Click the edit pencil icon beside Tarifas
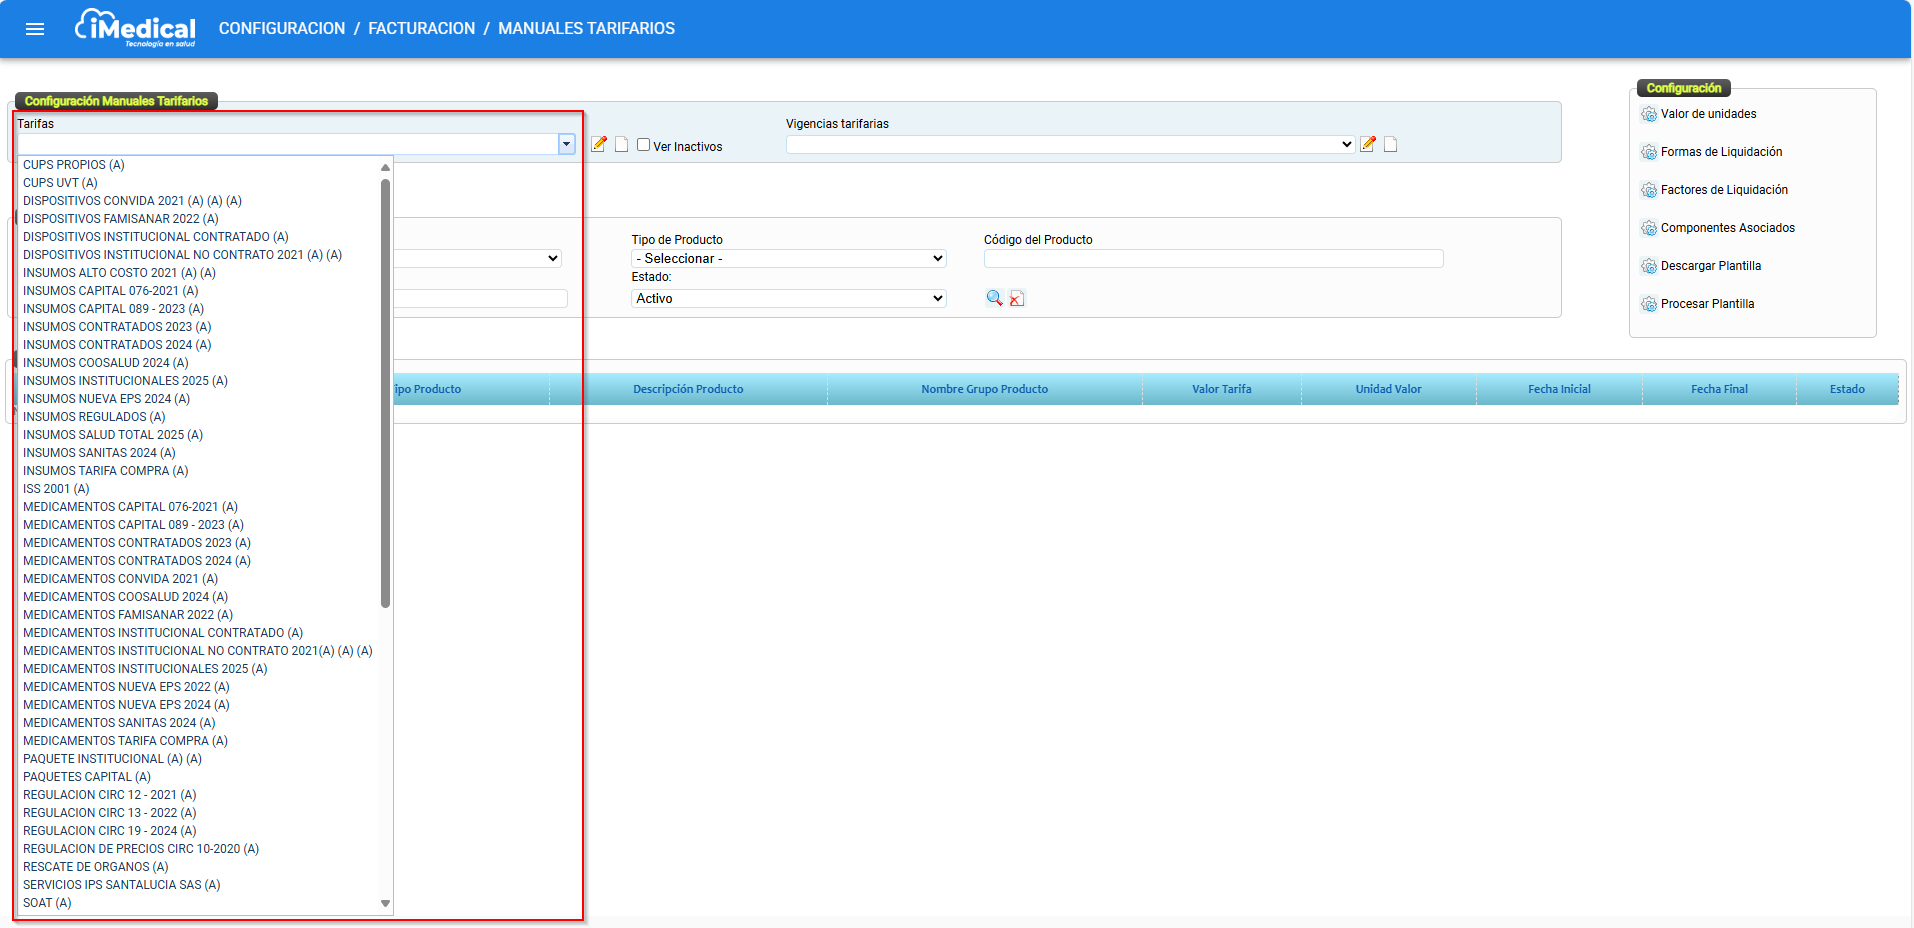 pyautogui.click(x=599, y=144)
